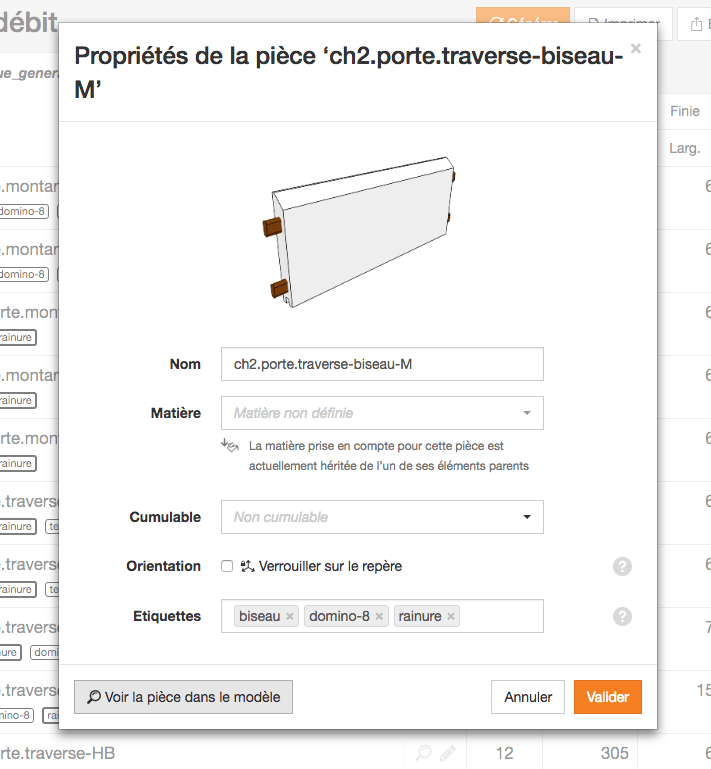The image size is (711, 769).
Task: Click the 3D part preview thumbnail
Action: click(x=359, y=232)
